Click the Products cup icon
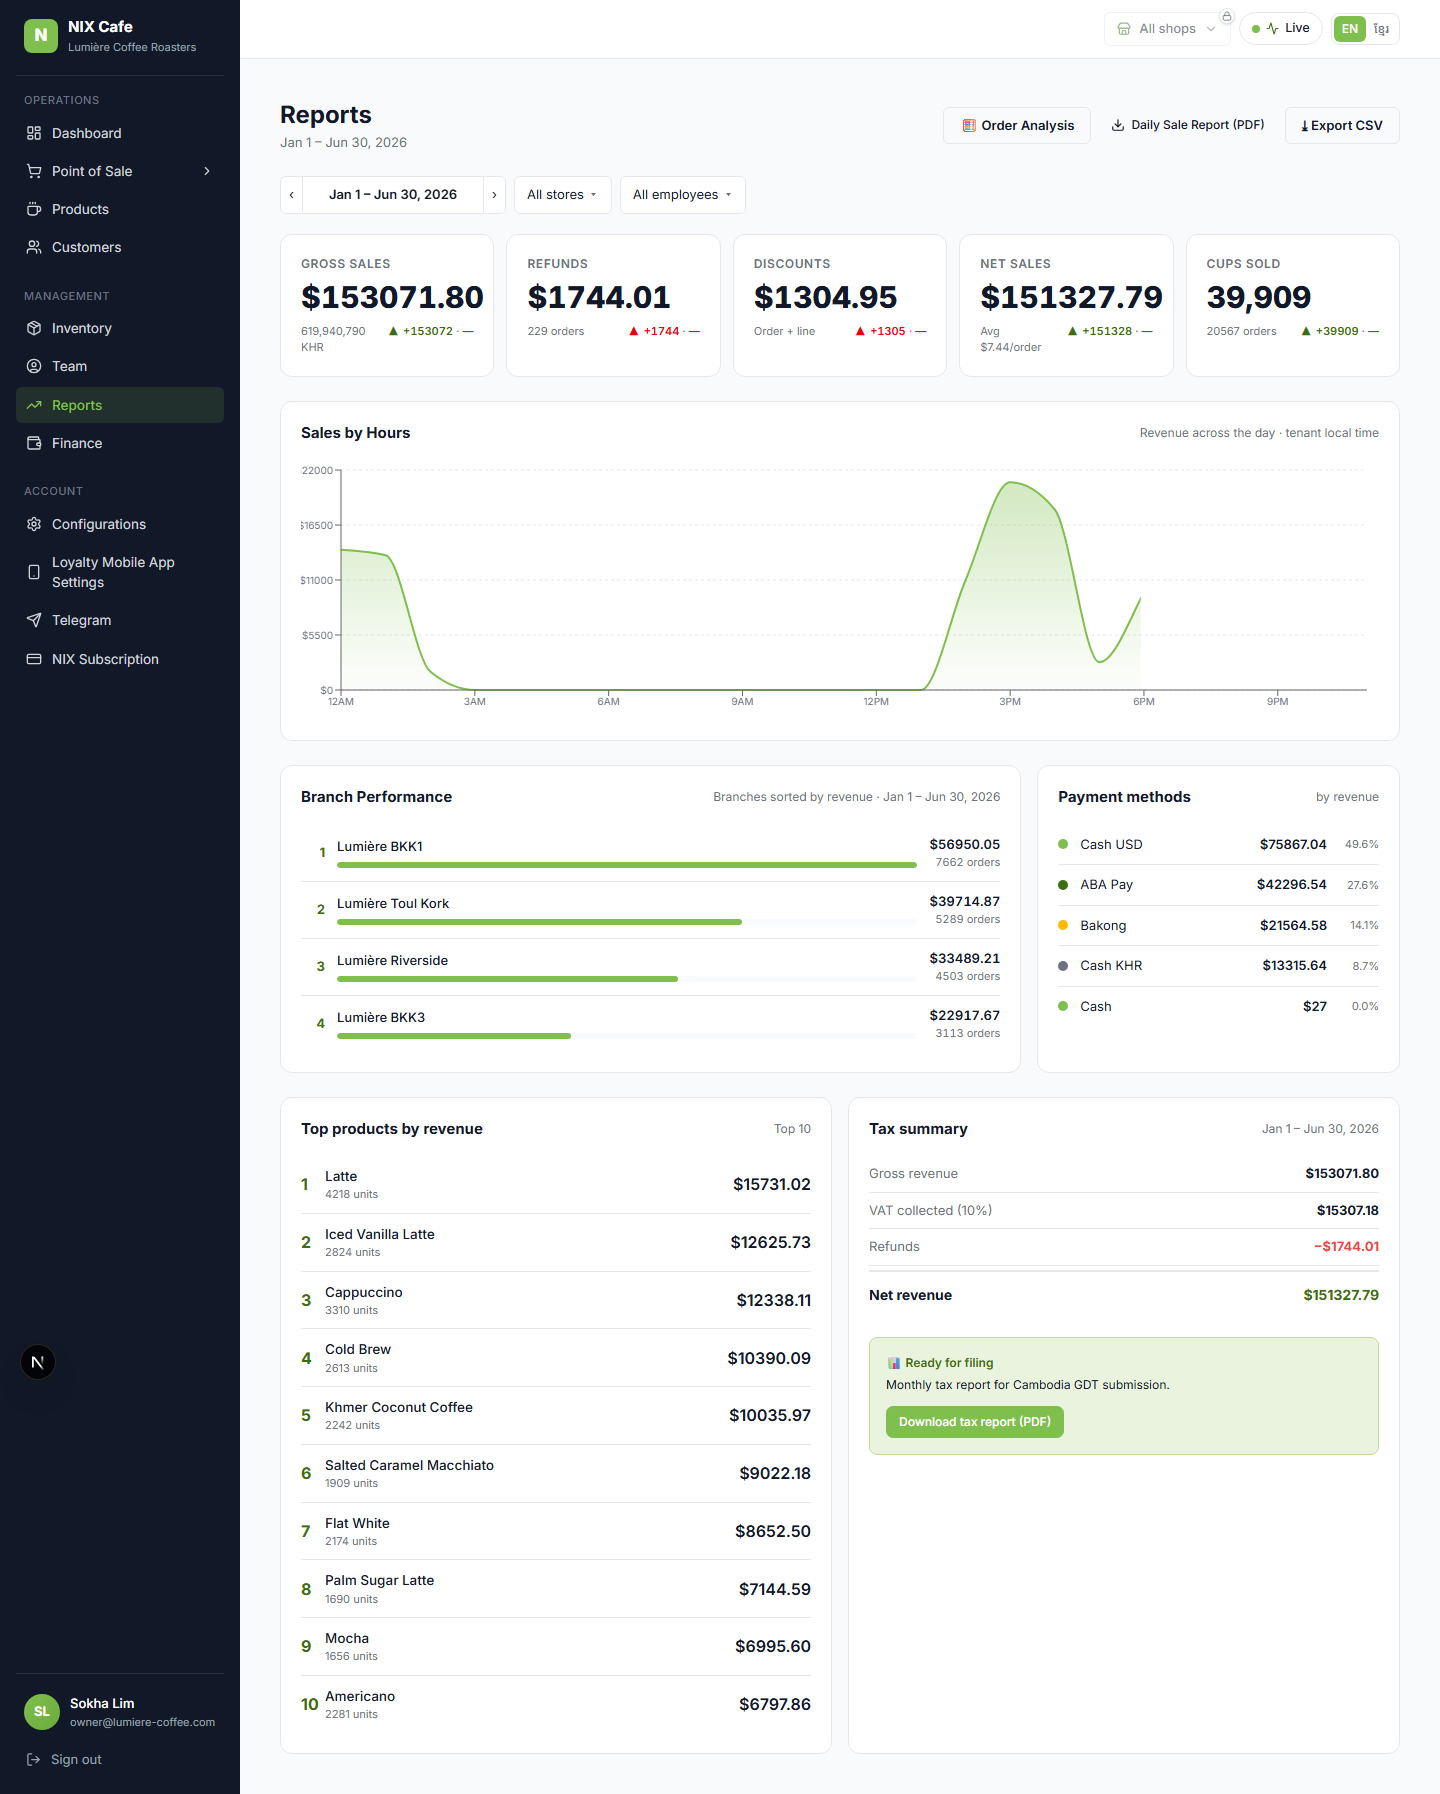This screenshot has width=1440, height=1794. click(34, 209)
